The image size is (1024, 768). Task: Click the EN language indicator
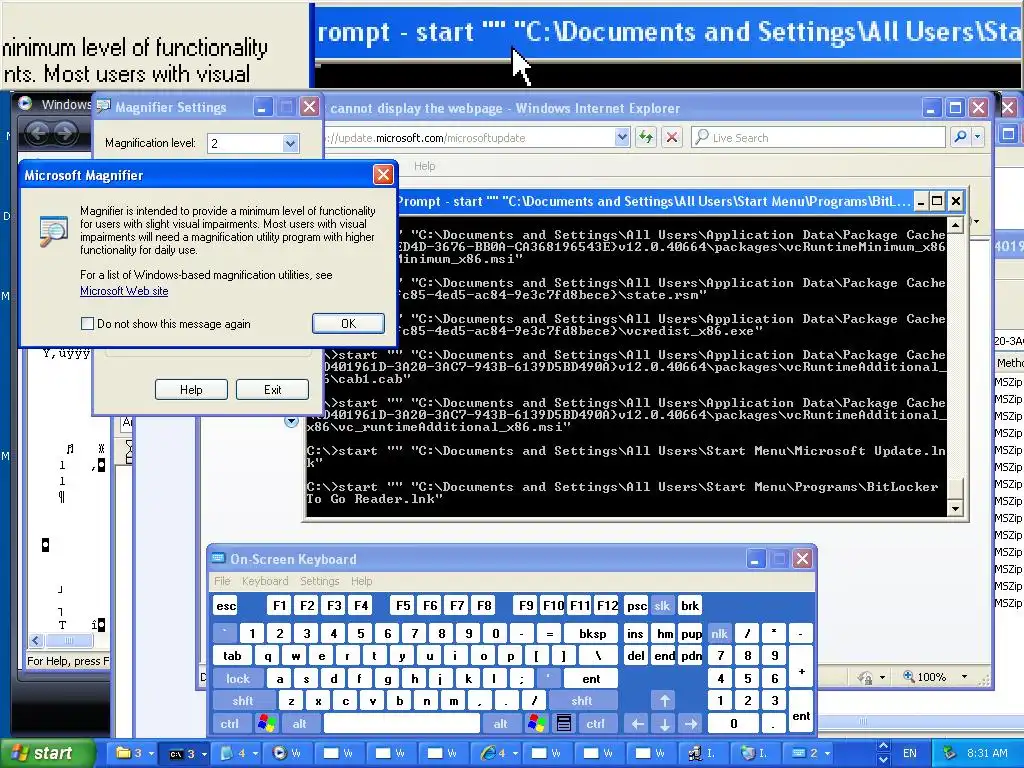point(909,753)
